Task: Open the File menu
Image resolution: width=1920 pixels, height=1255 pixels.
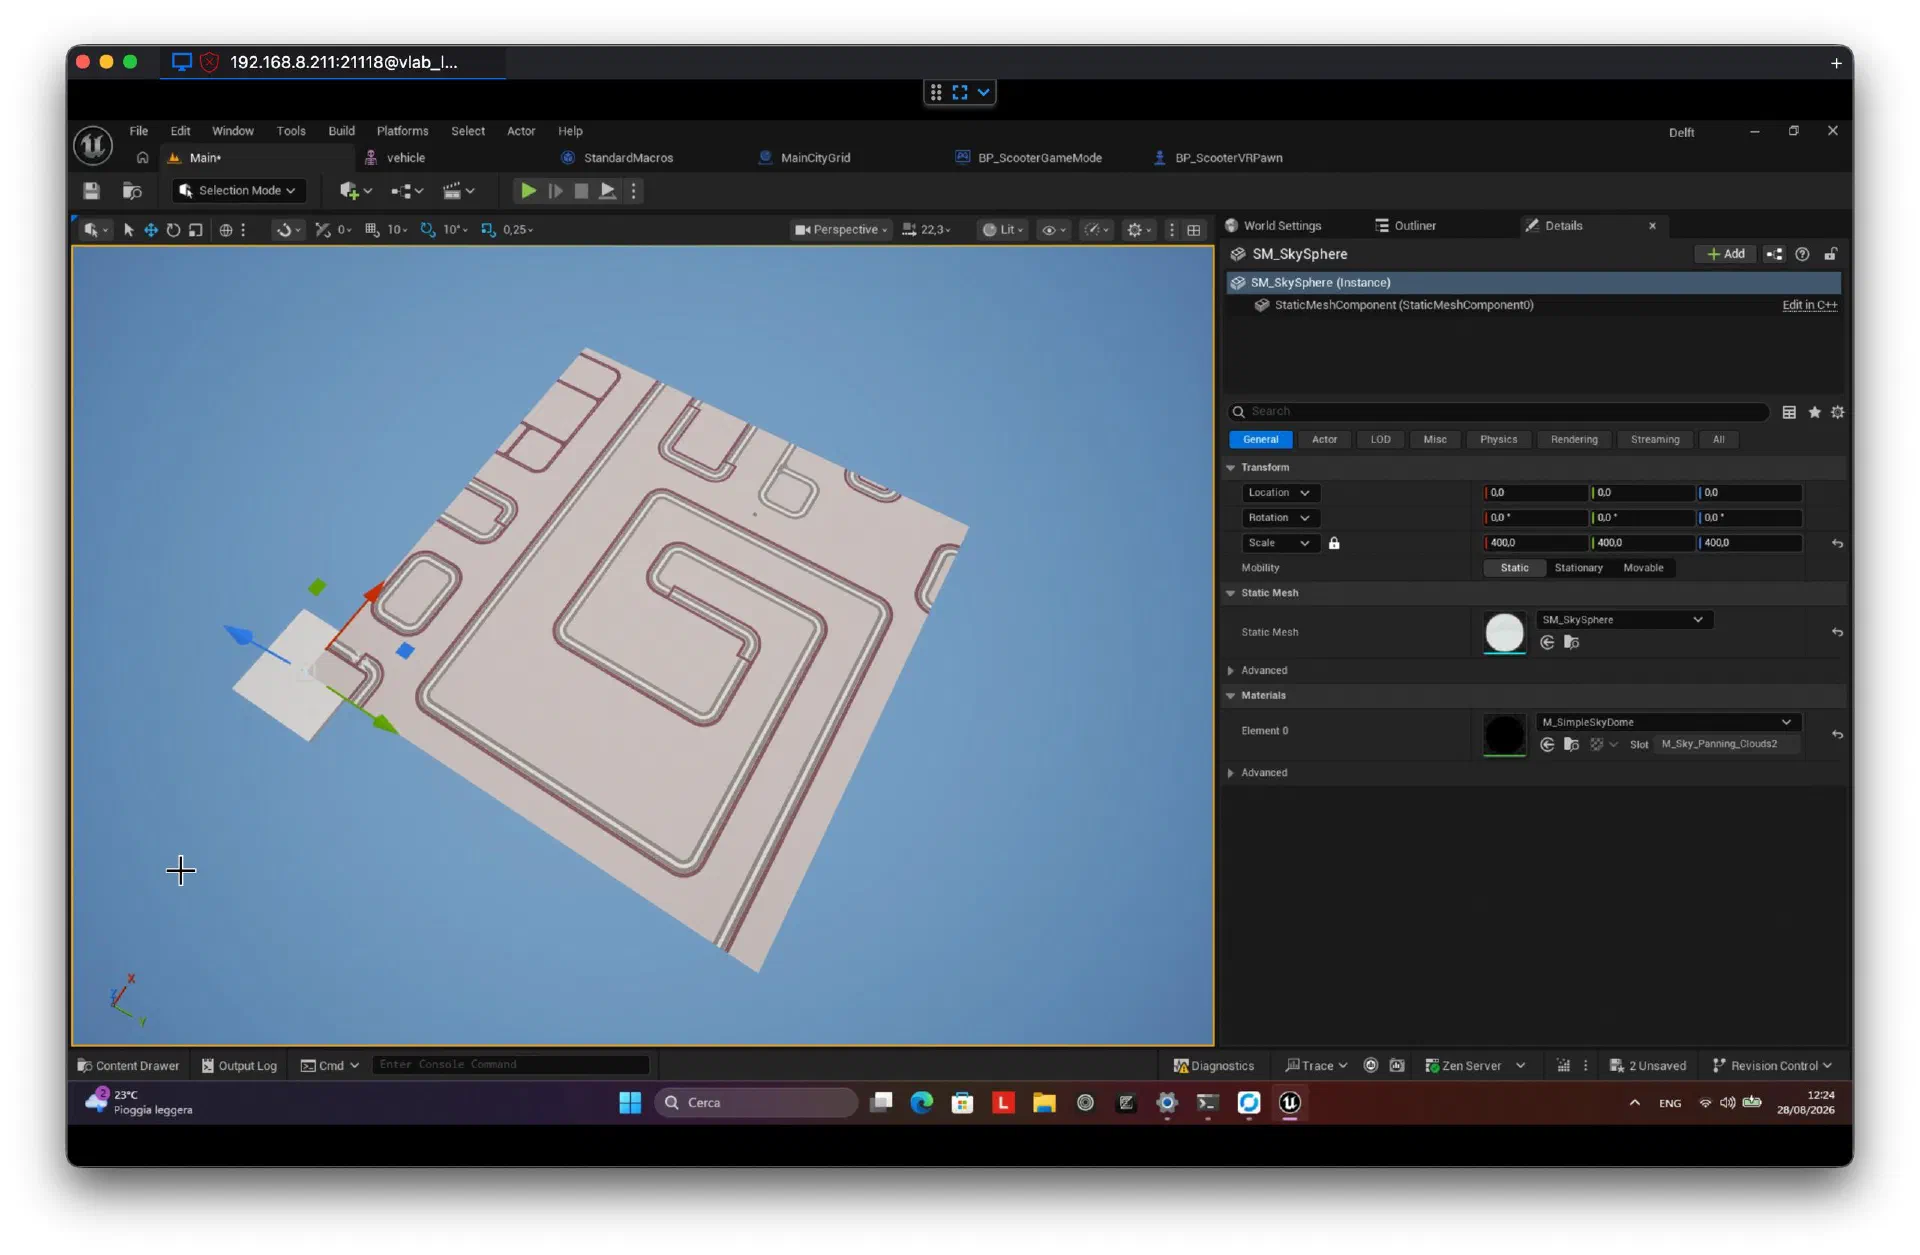Action: point(138,131)
